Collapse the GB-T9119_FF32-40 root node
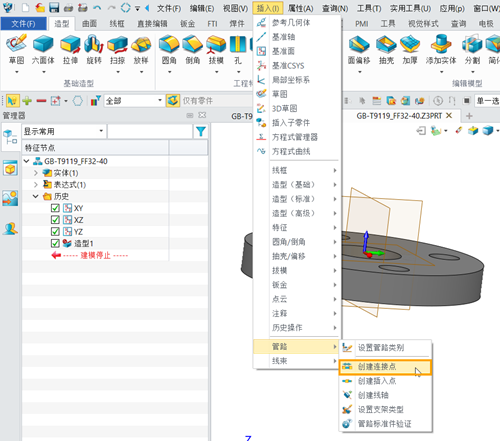This screenshot has width=500, height=441. pos(27,161)
